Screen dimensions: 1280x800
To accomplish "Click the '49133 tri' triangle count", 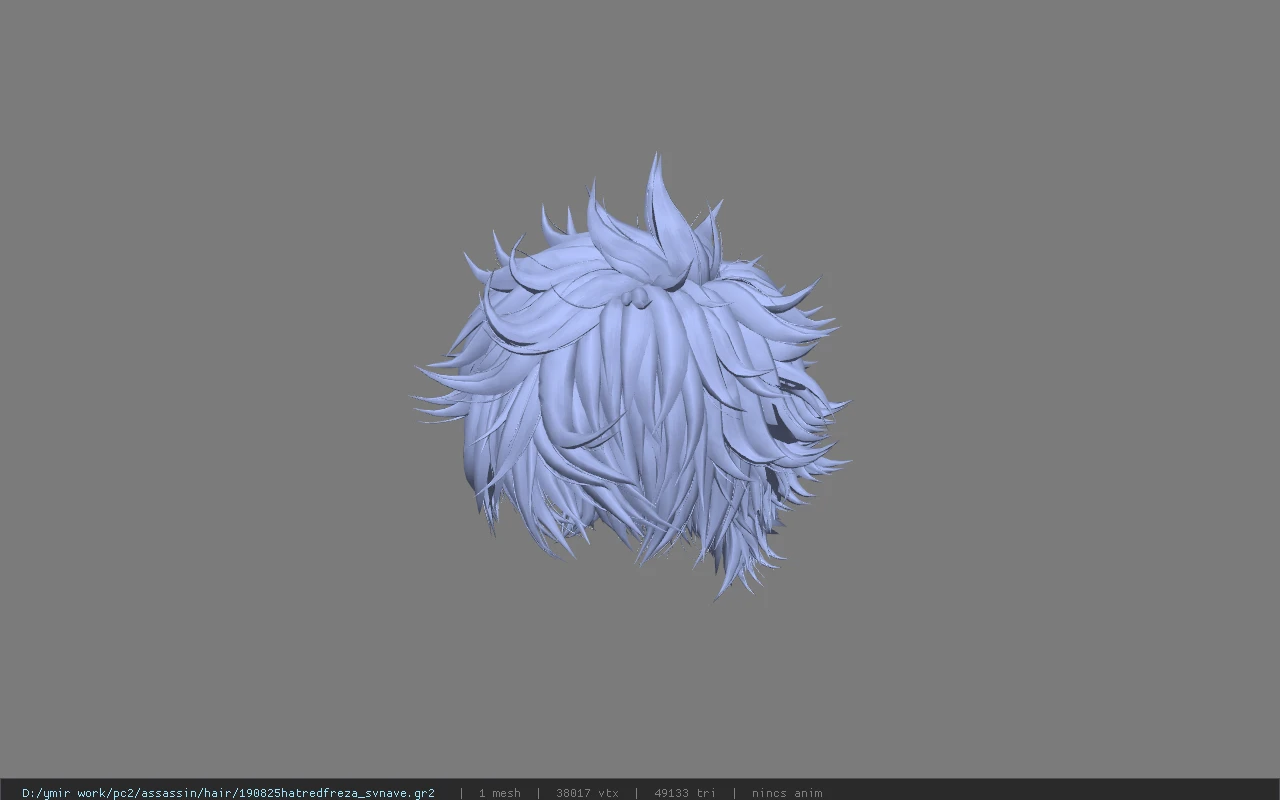I will point(685,793).
